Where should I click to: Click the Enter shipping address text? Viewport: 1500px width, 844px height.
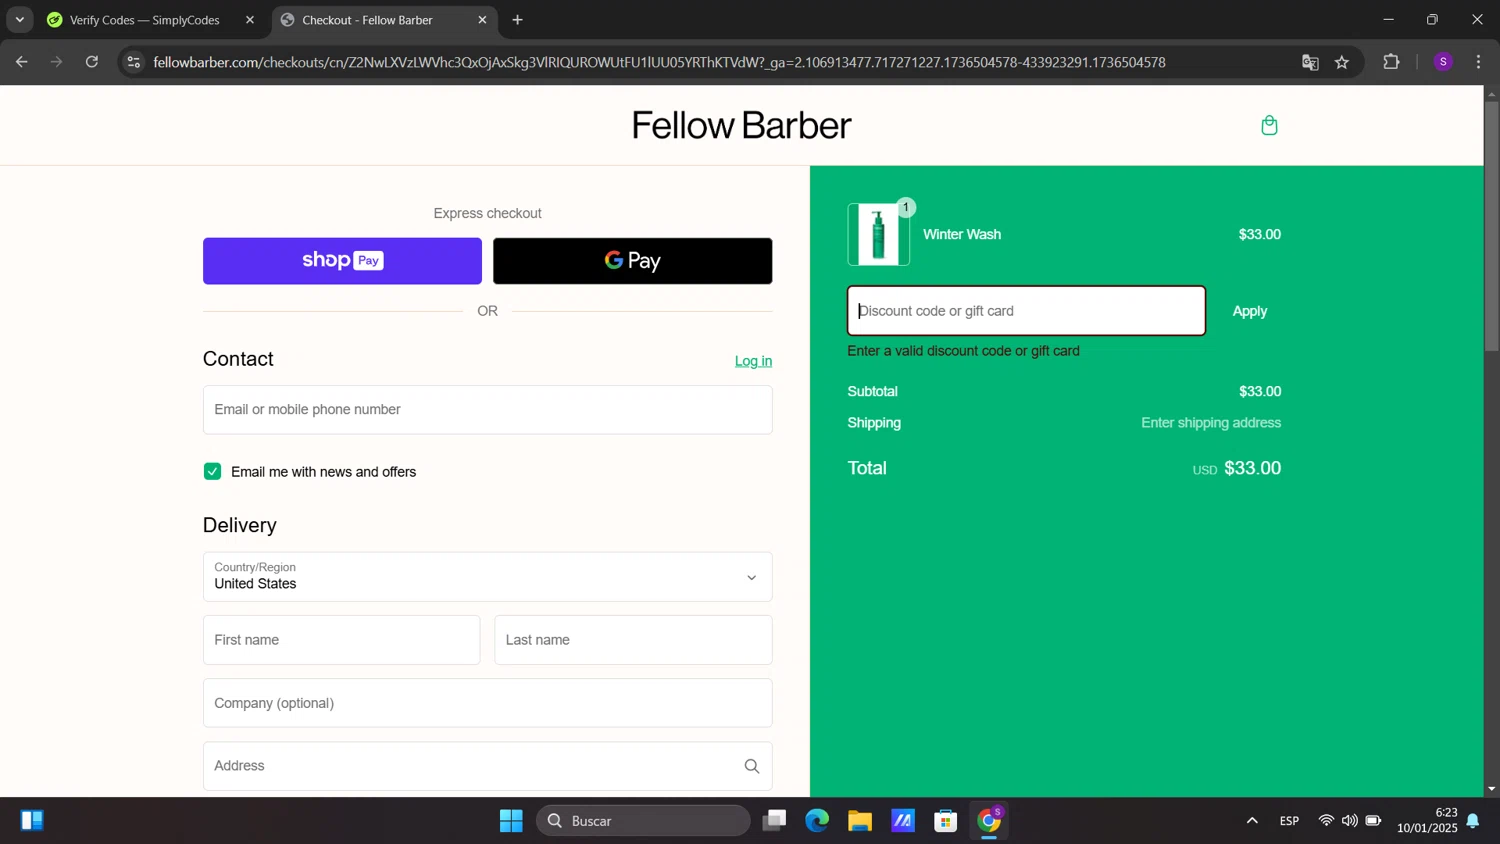tap(1211, 423)
